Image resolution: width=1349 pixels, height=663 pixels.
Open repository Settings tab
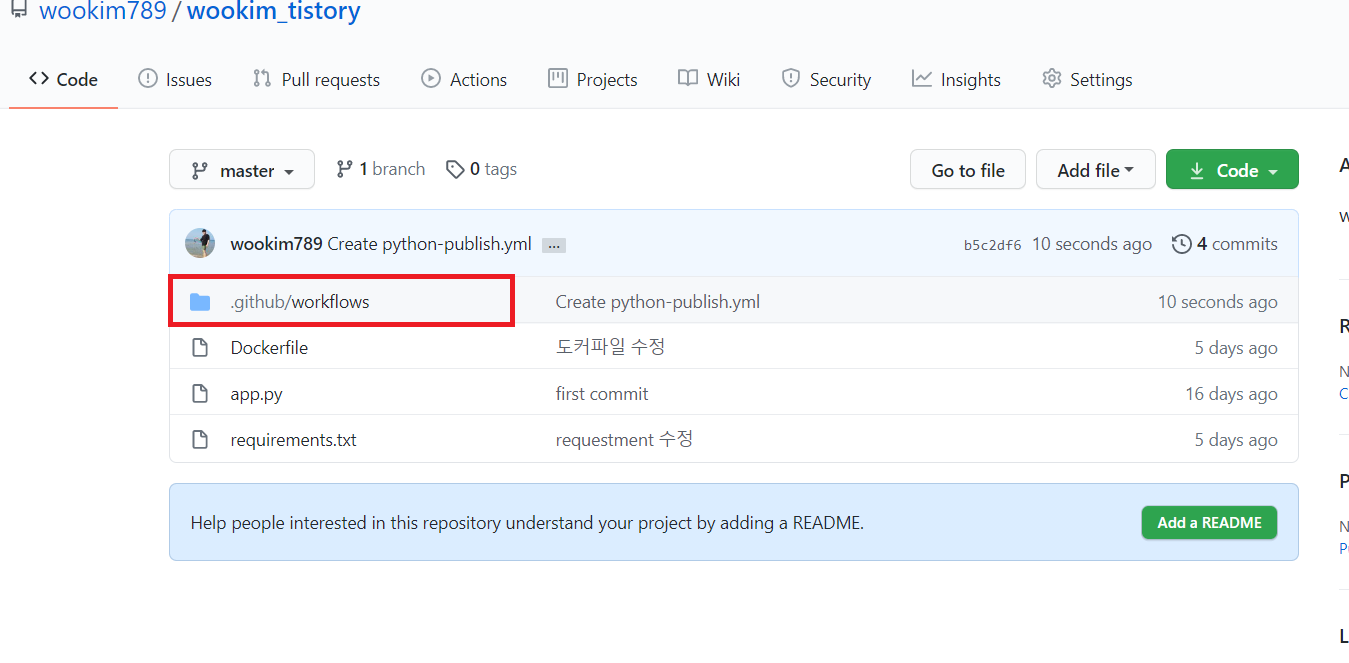tap(1087, 80)
